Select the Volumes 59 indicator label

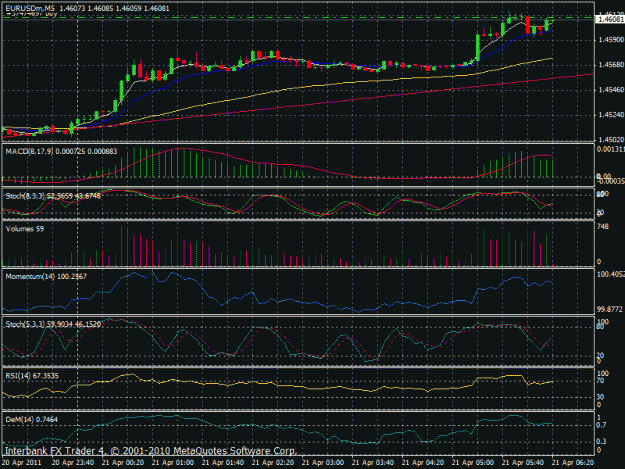click(x=25, y=229)
